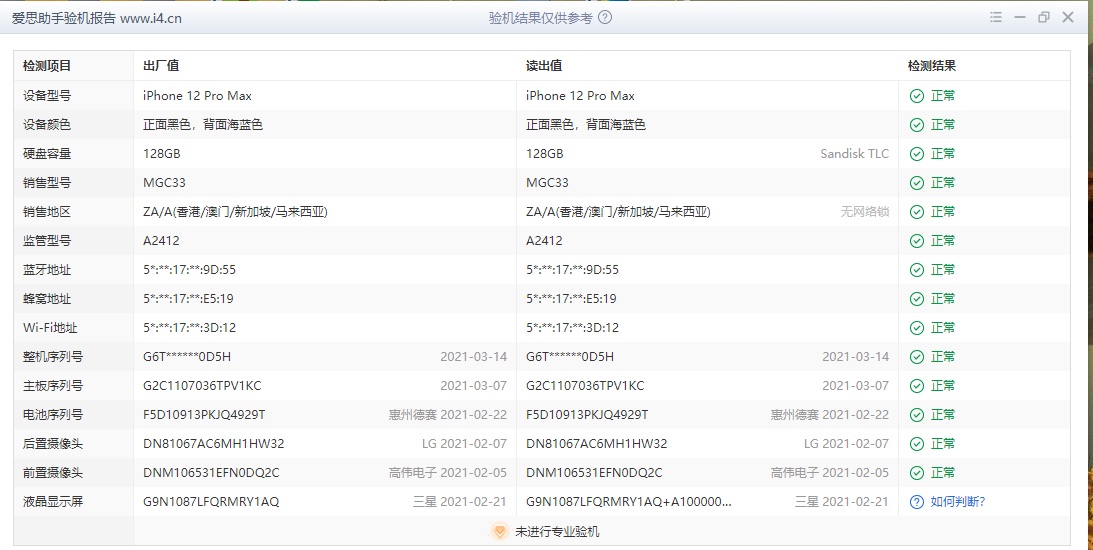
Task: Click the 读出值 column header
Action: tap(544, 66)
